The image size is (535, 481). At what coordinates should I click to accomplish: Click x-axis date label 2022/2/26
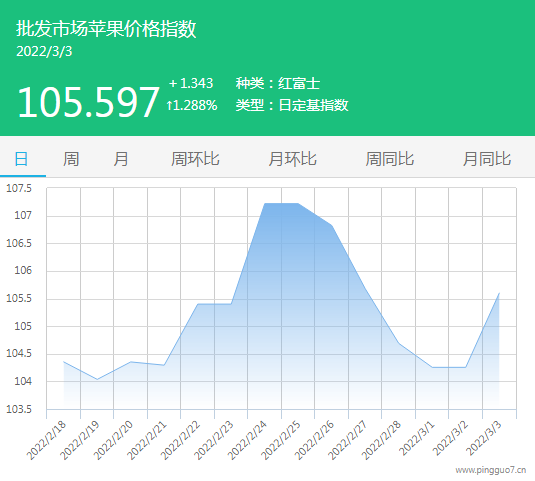pos(314,440)
